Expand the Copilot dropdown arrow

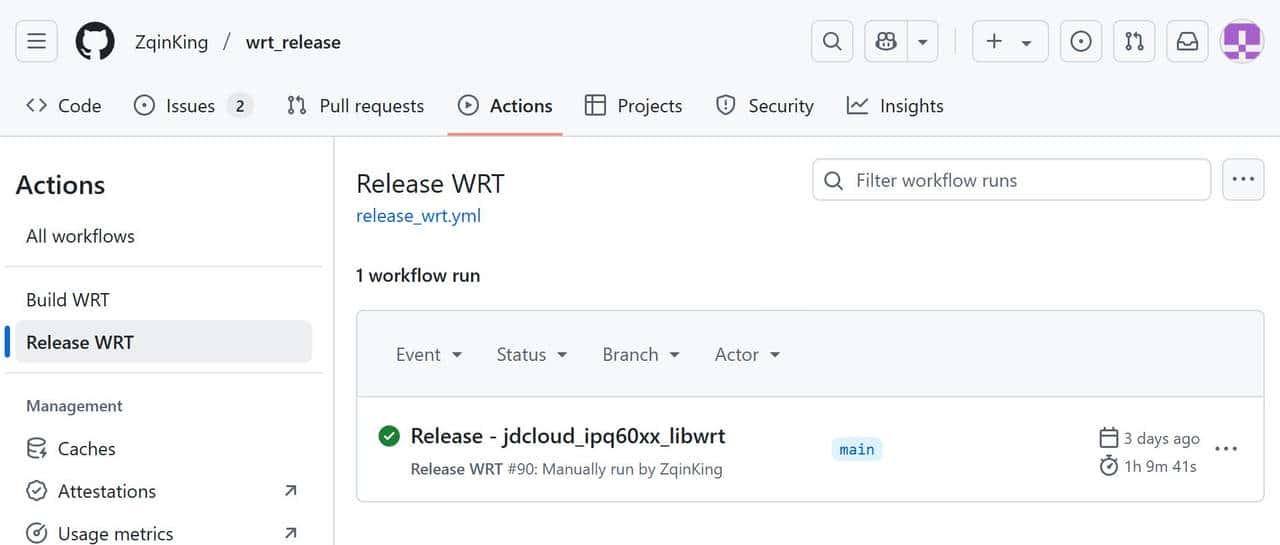point(922,41)
